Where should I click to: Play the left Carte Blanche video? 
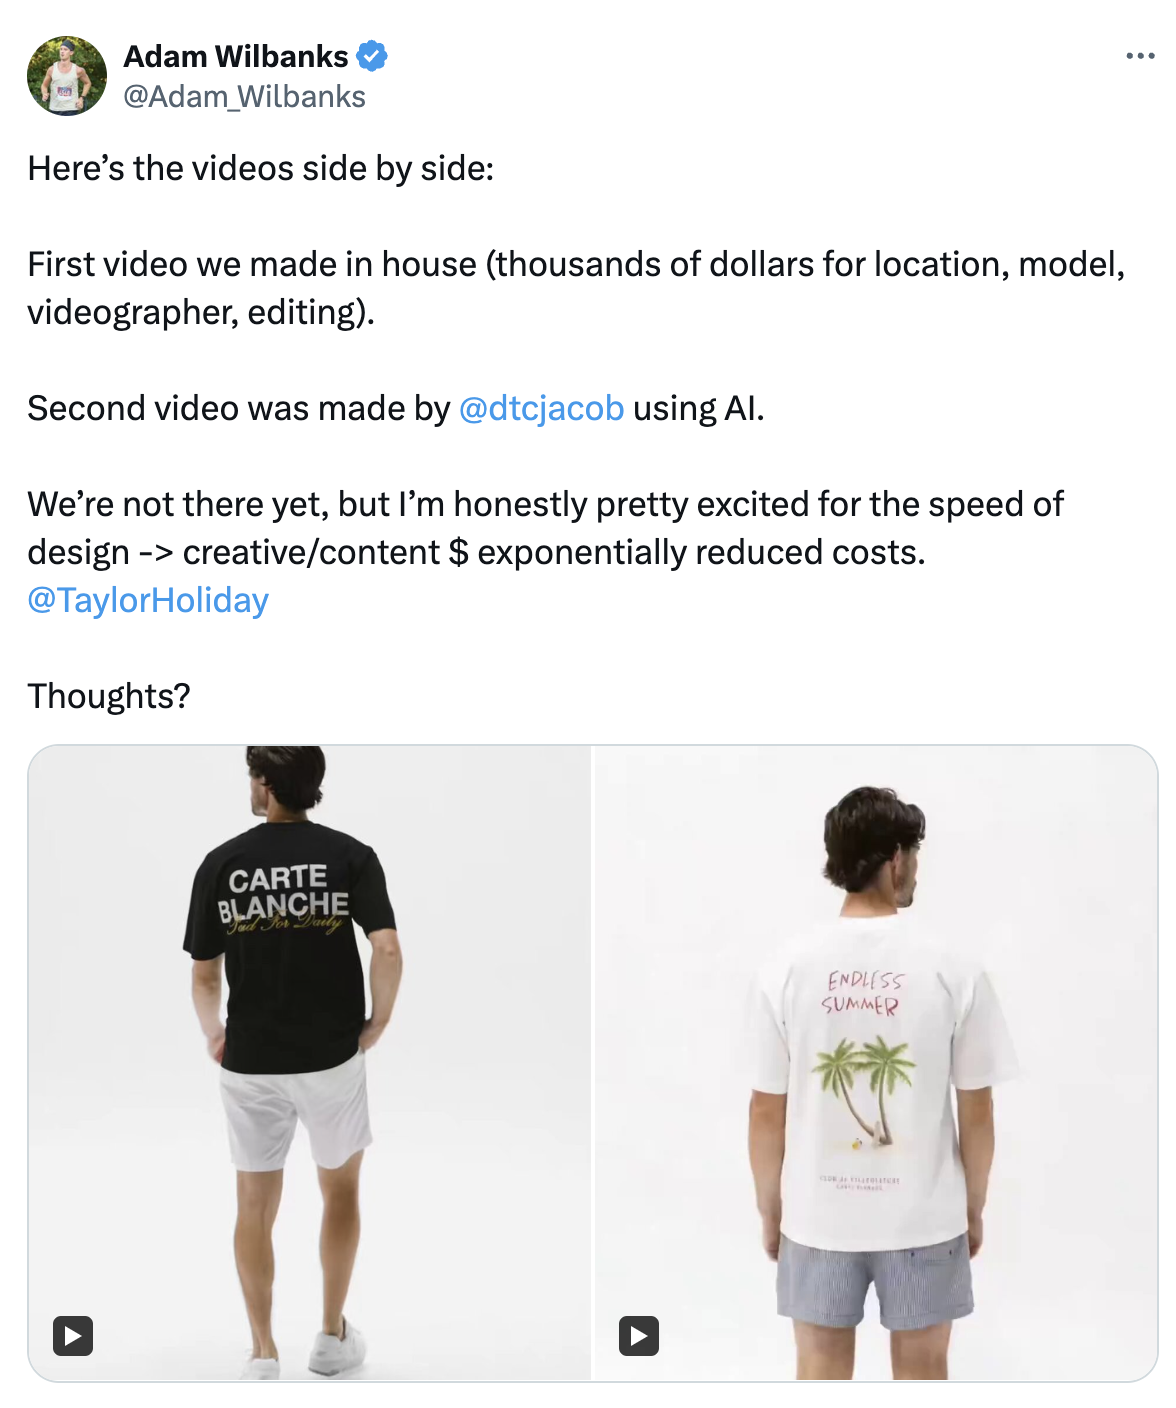tap(73, 1335)
